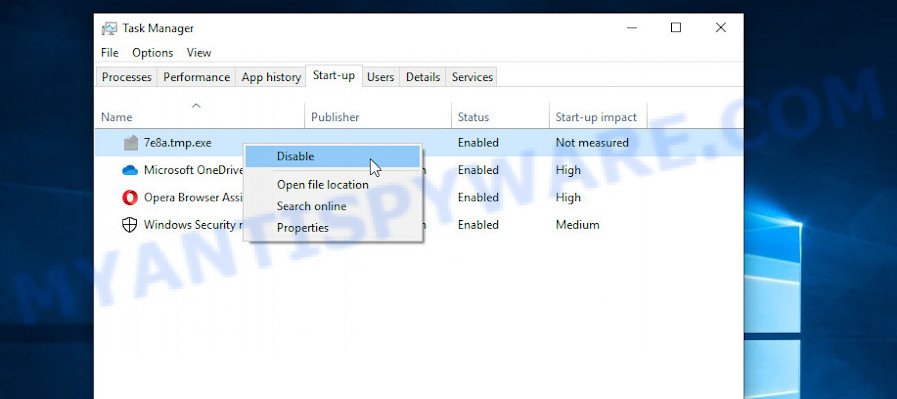The height and width of the screenshot is (399, 897).
Task: Switch to the Processes tab
Action: (126, 77)
